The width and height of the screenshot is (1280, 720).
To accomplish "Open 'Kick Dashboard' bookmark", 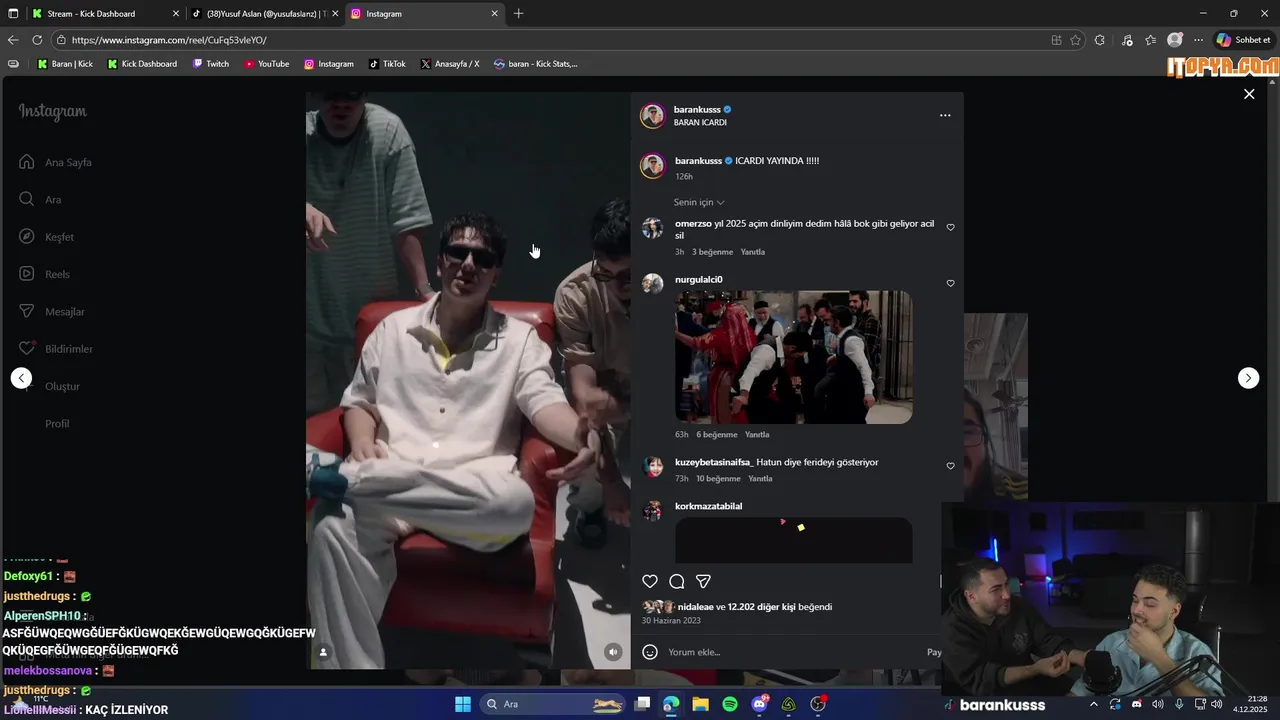I will tap(141, 64).
